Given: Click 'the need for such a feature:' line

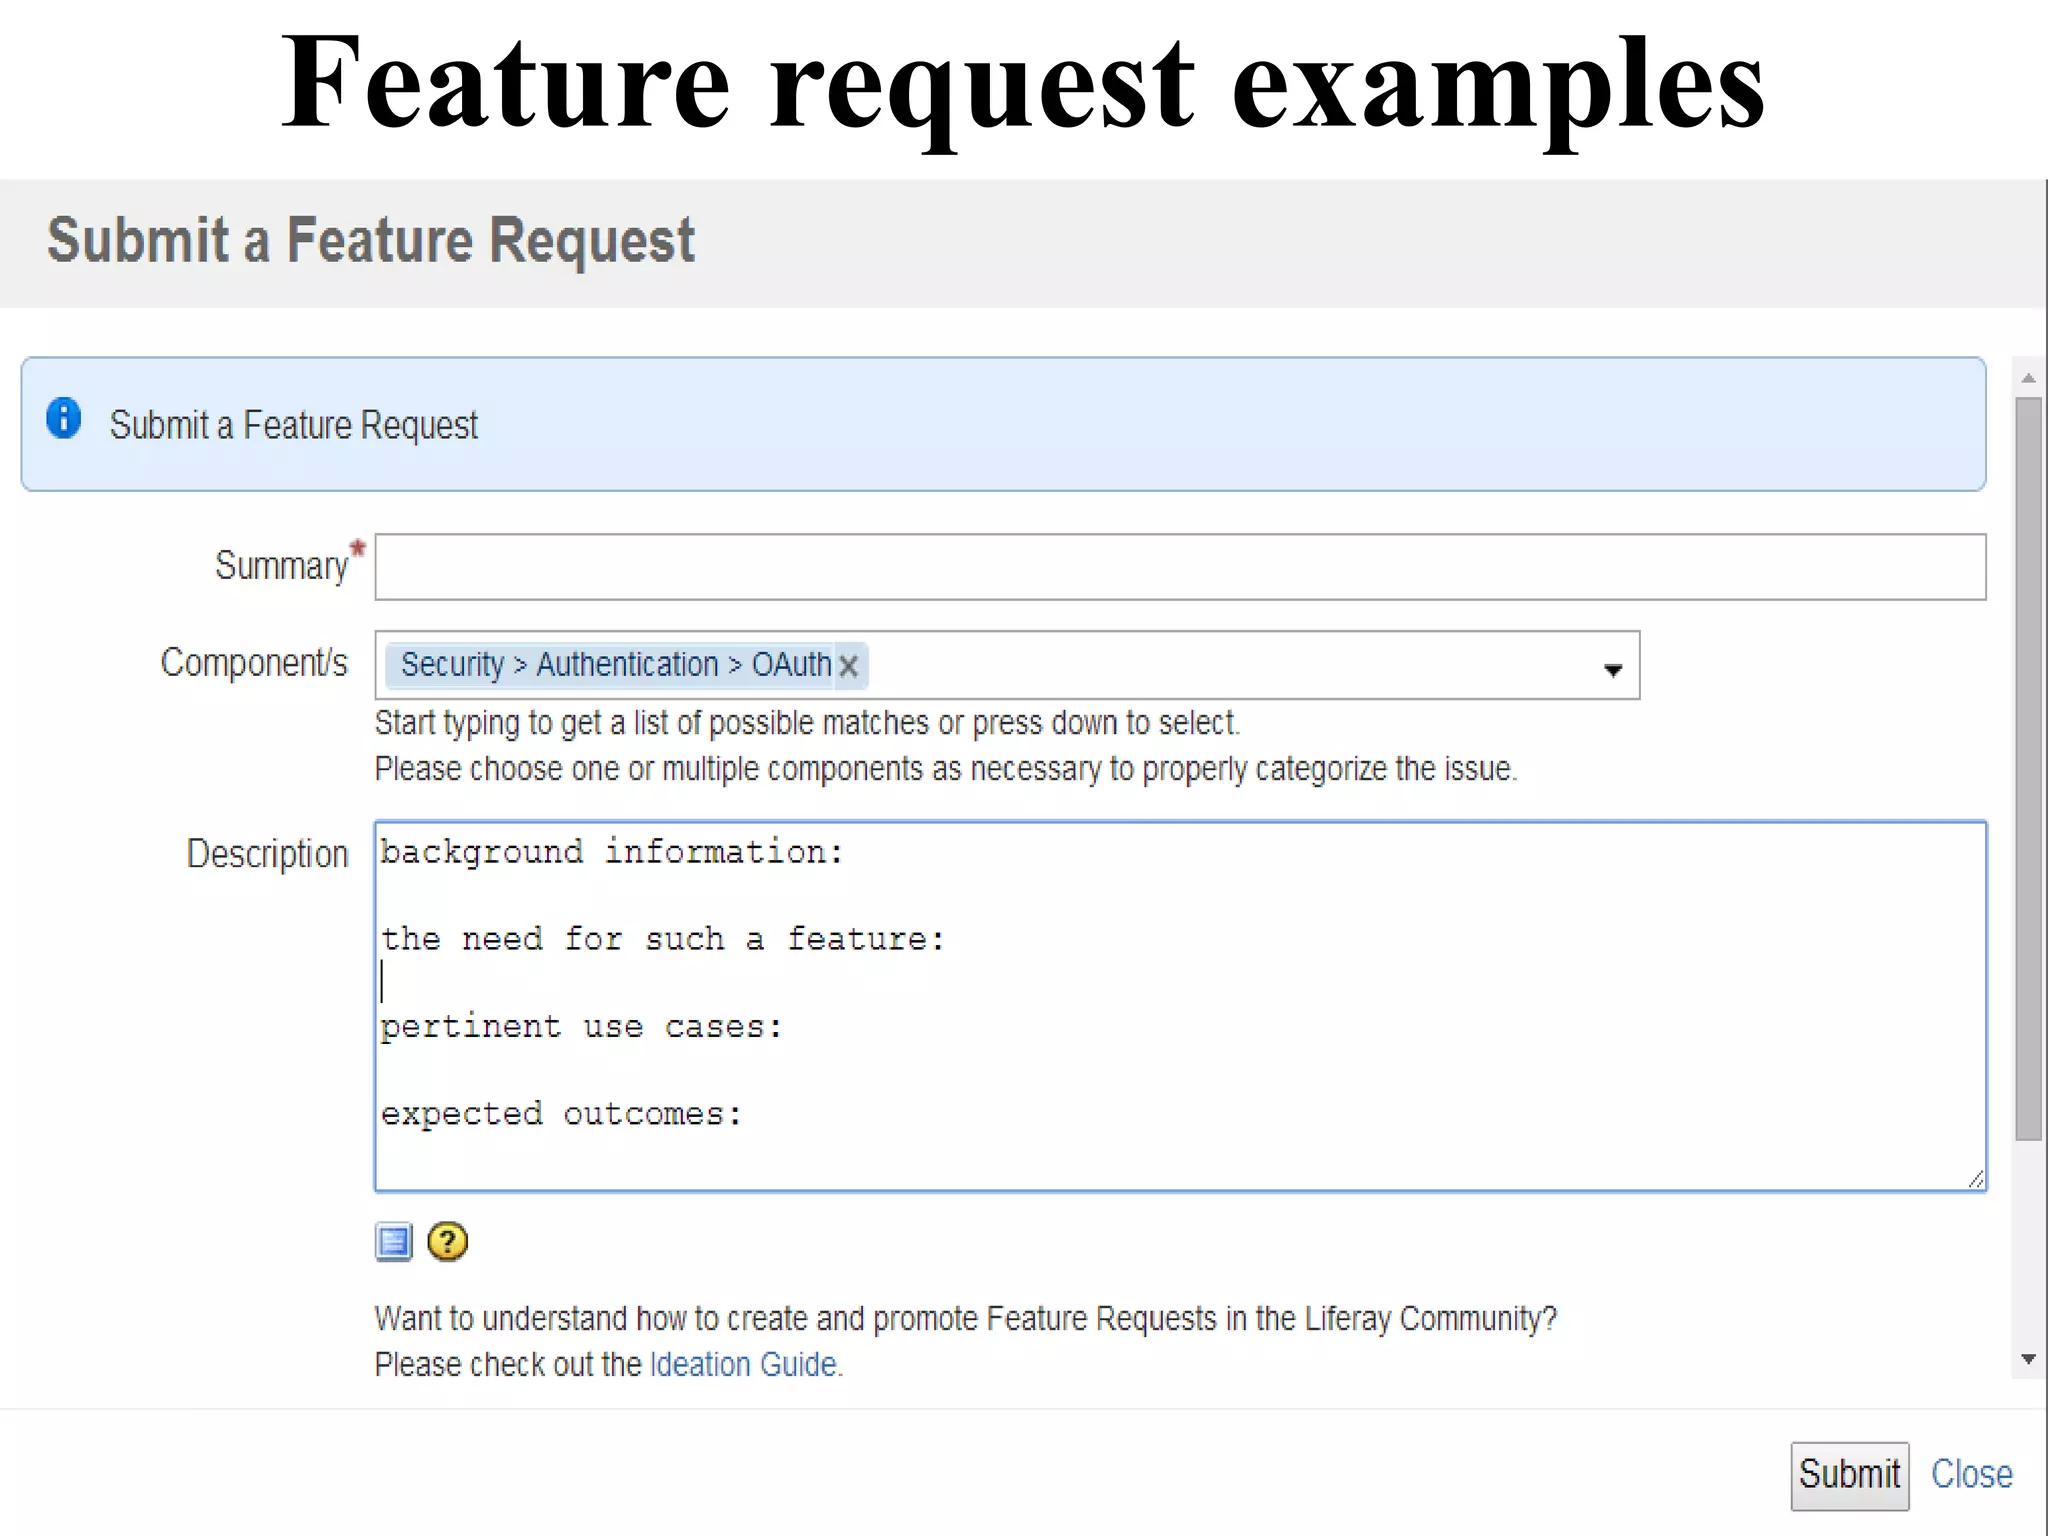Looking at the screenshot, I should [662, 939].
